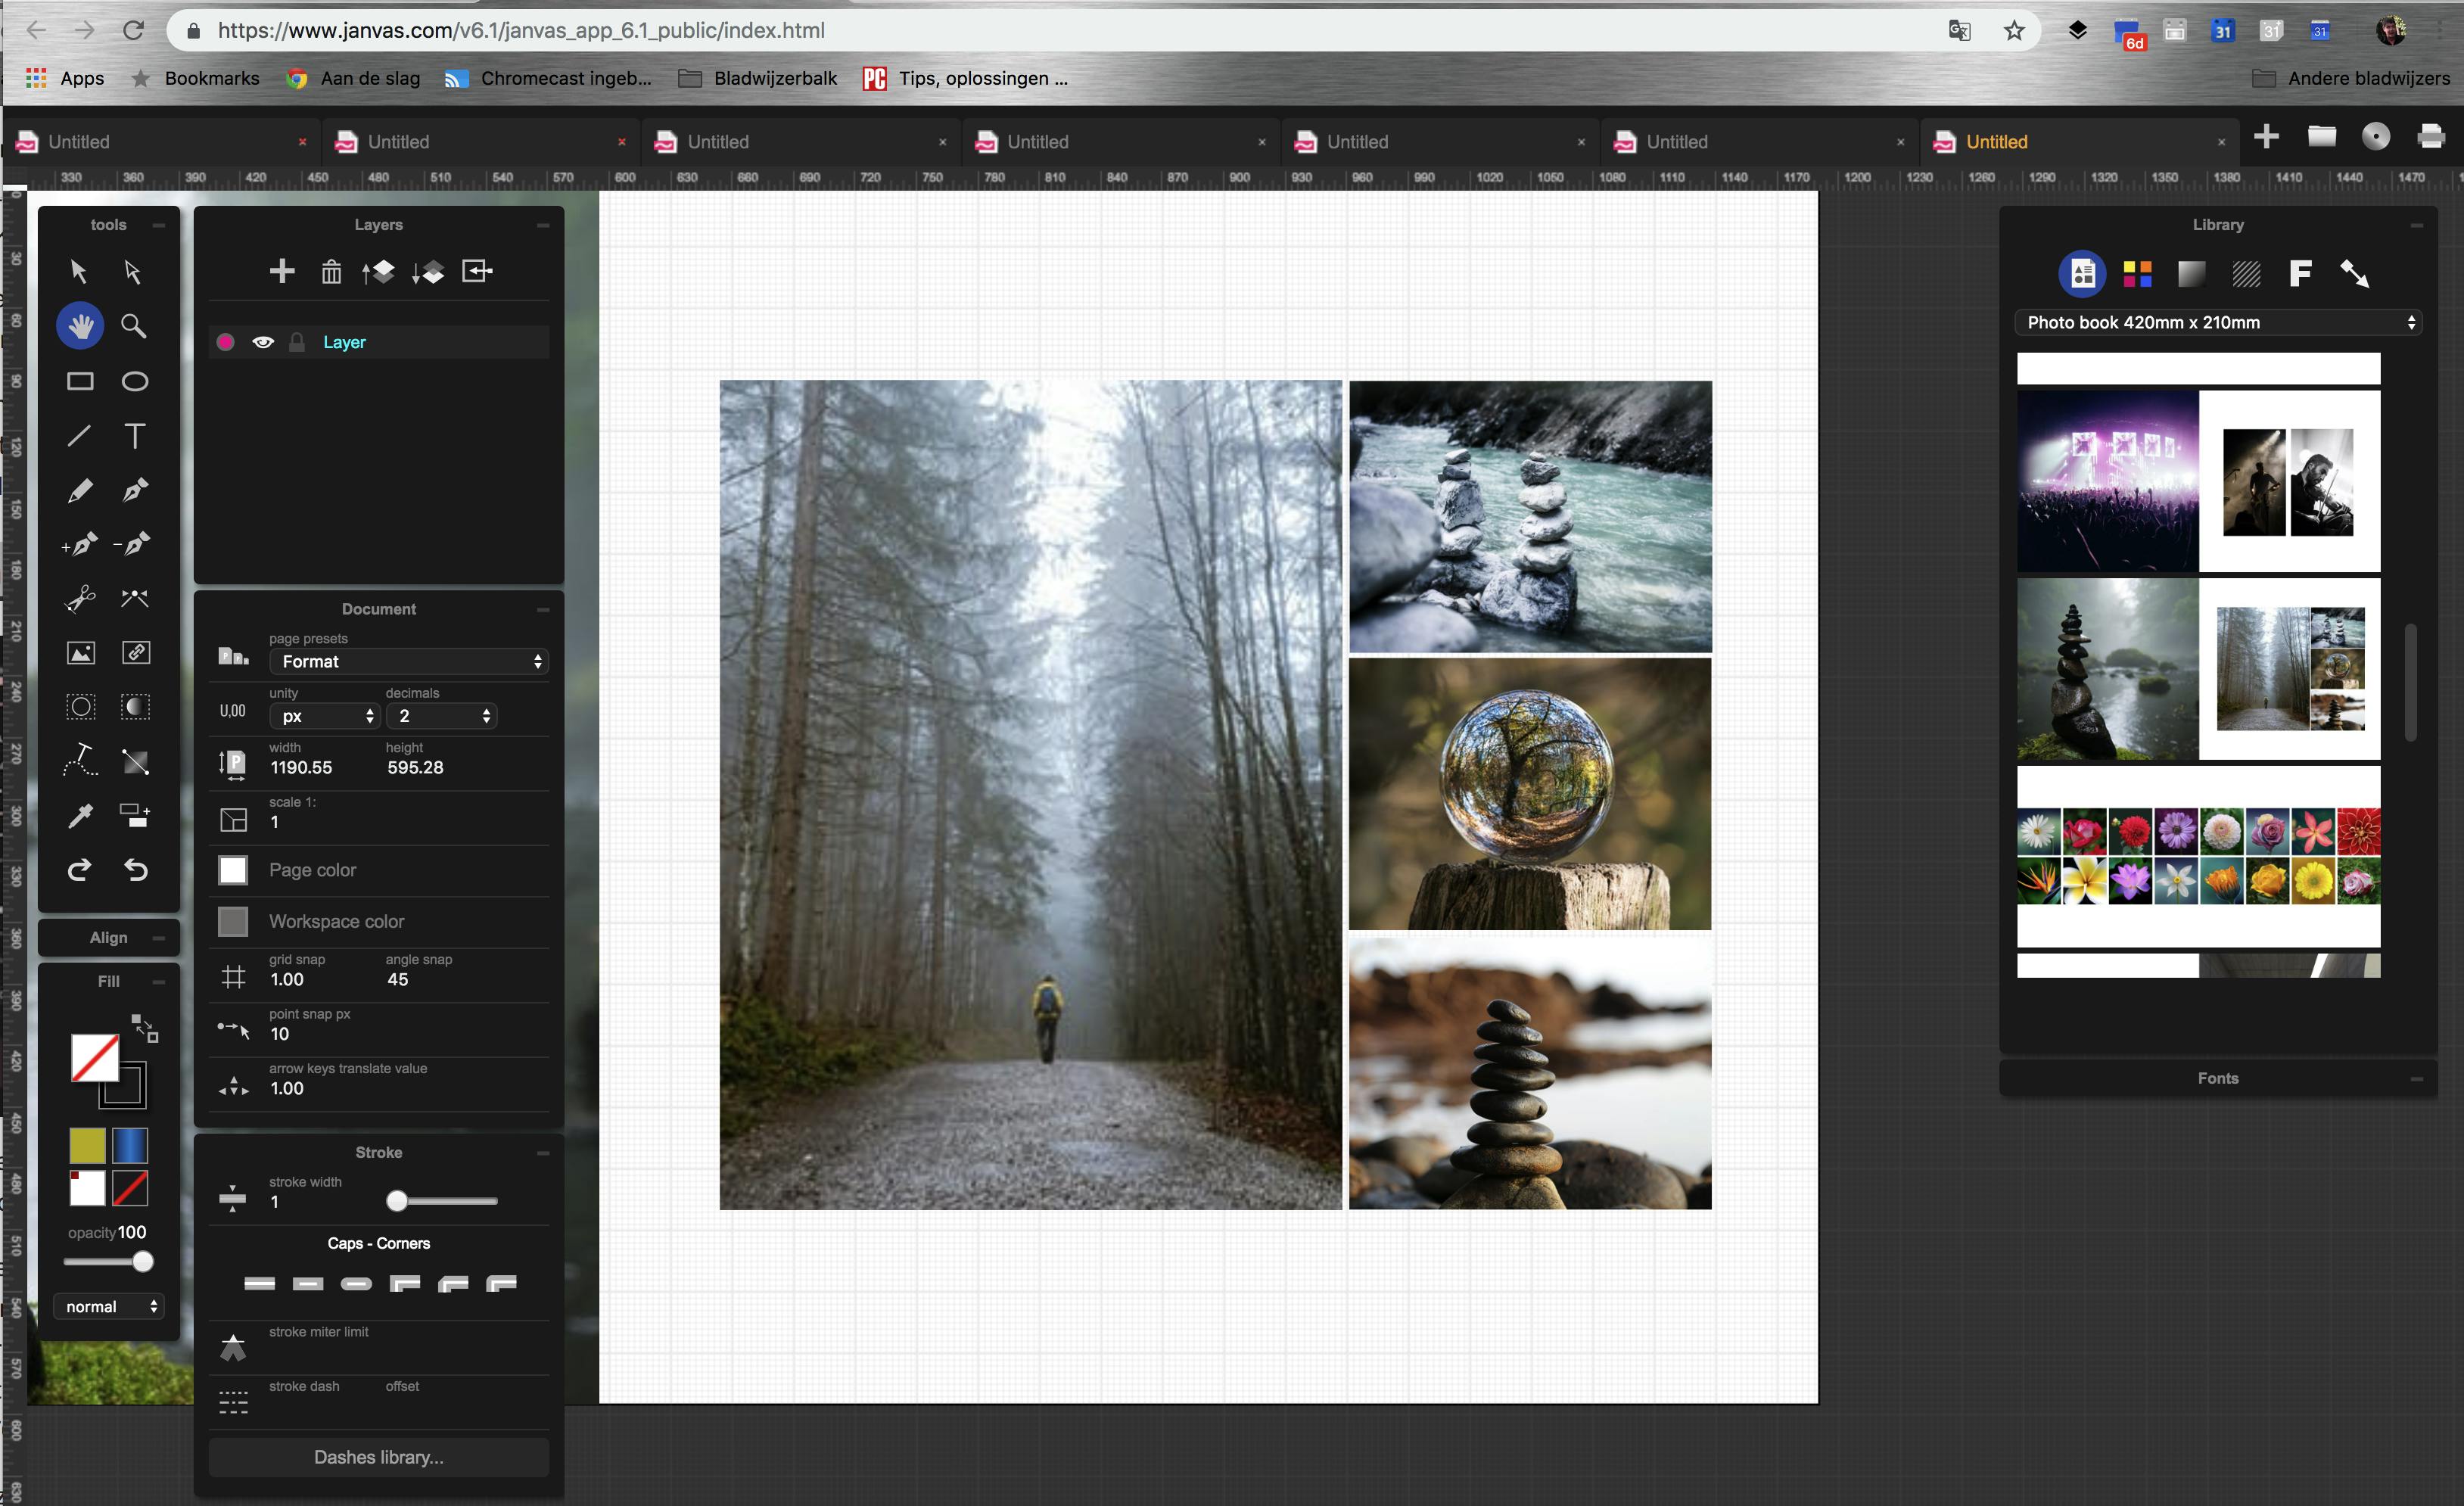
Task: Select the ellipse shape tool
Action: point(135,381)
